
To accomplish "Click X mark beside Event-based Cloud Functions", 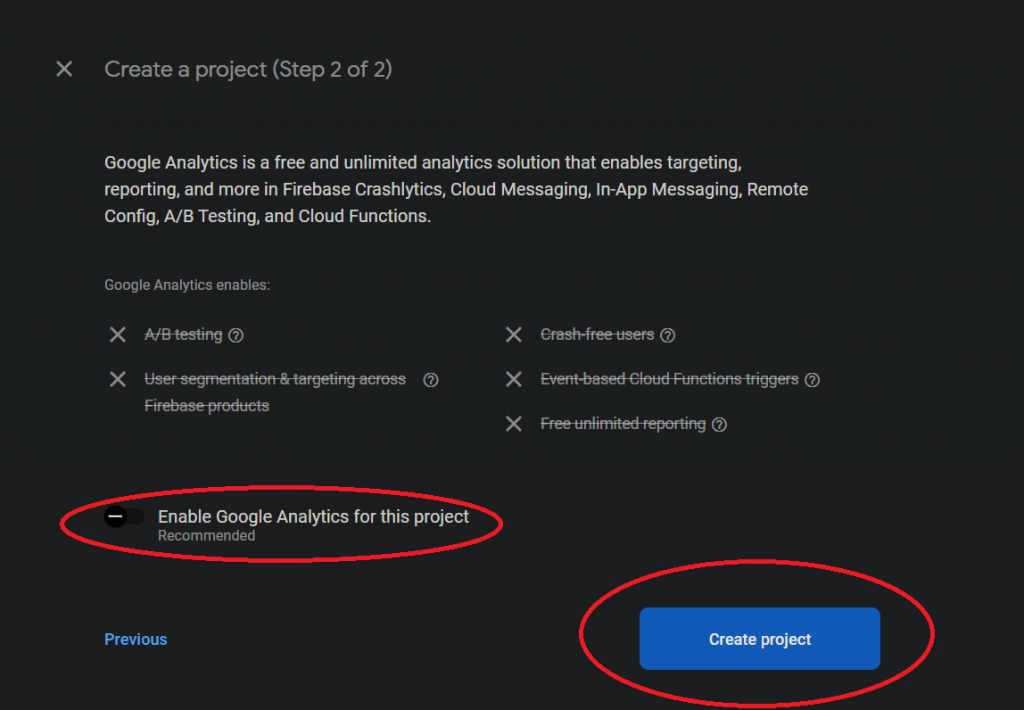I will (514, 379).
